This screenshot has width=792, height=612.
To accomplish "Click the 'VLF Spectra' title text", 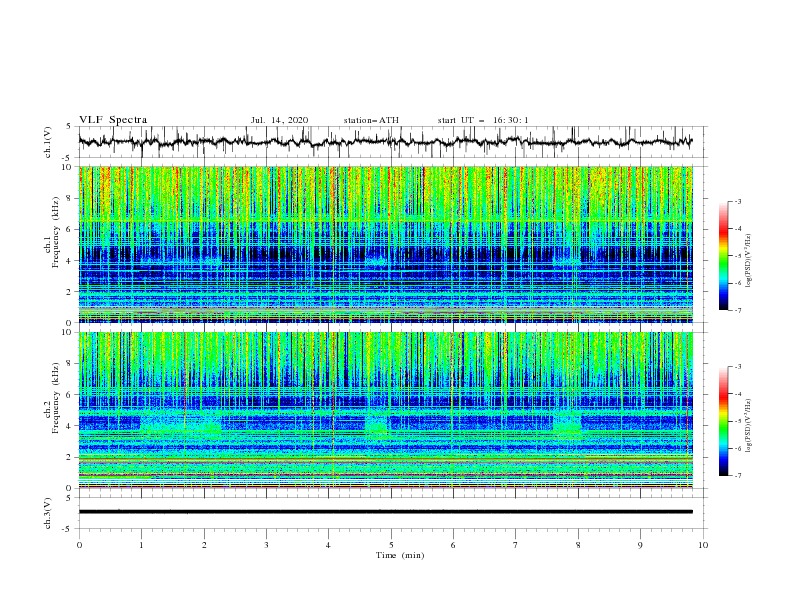I will click(x=113, y=120).
